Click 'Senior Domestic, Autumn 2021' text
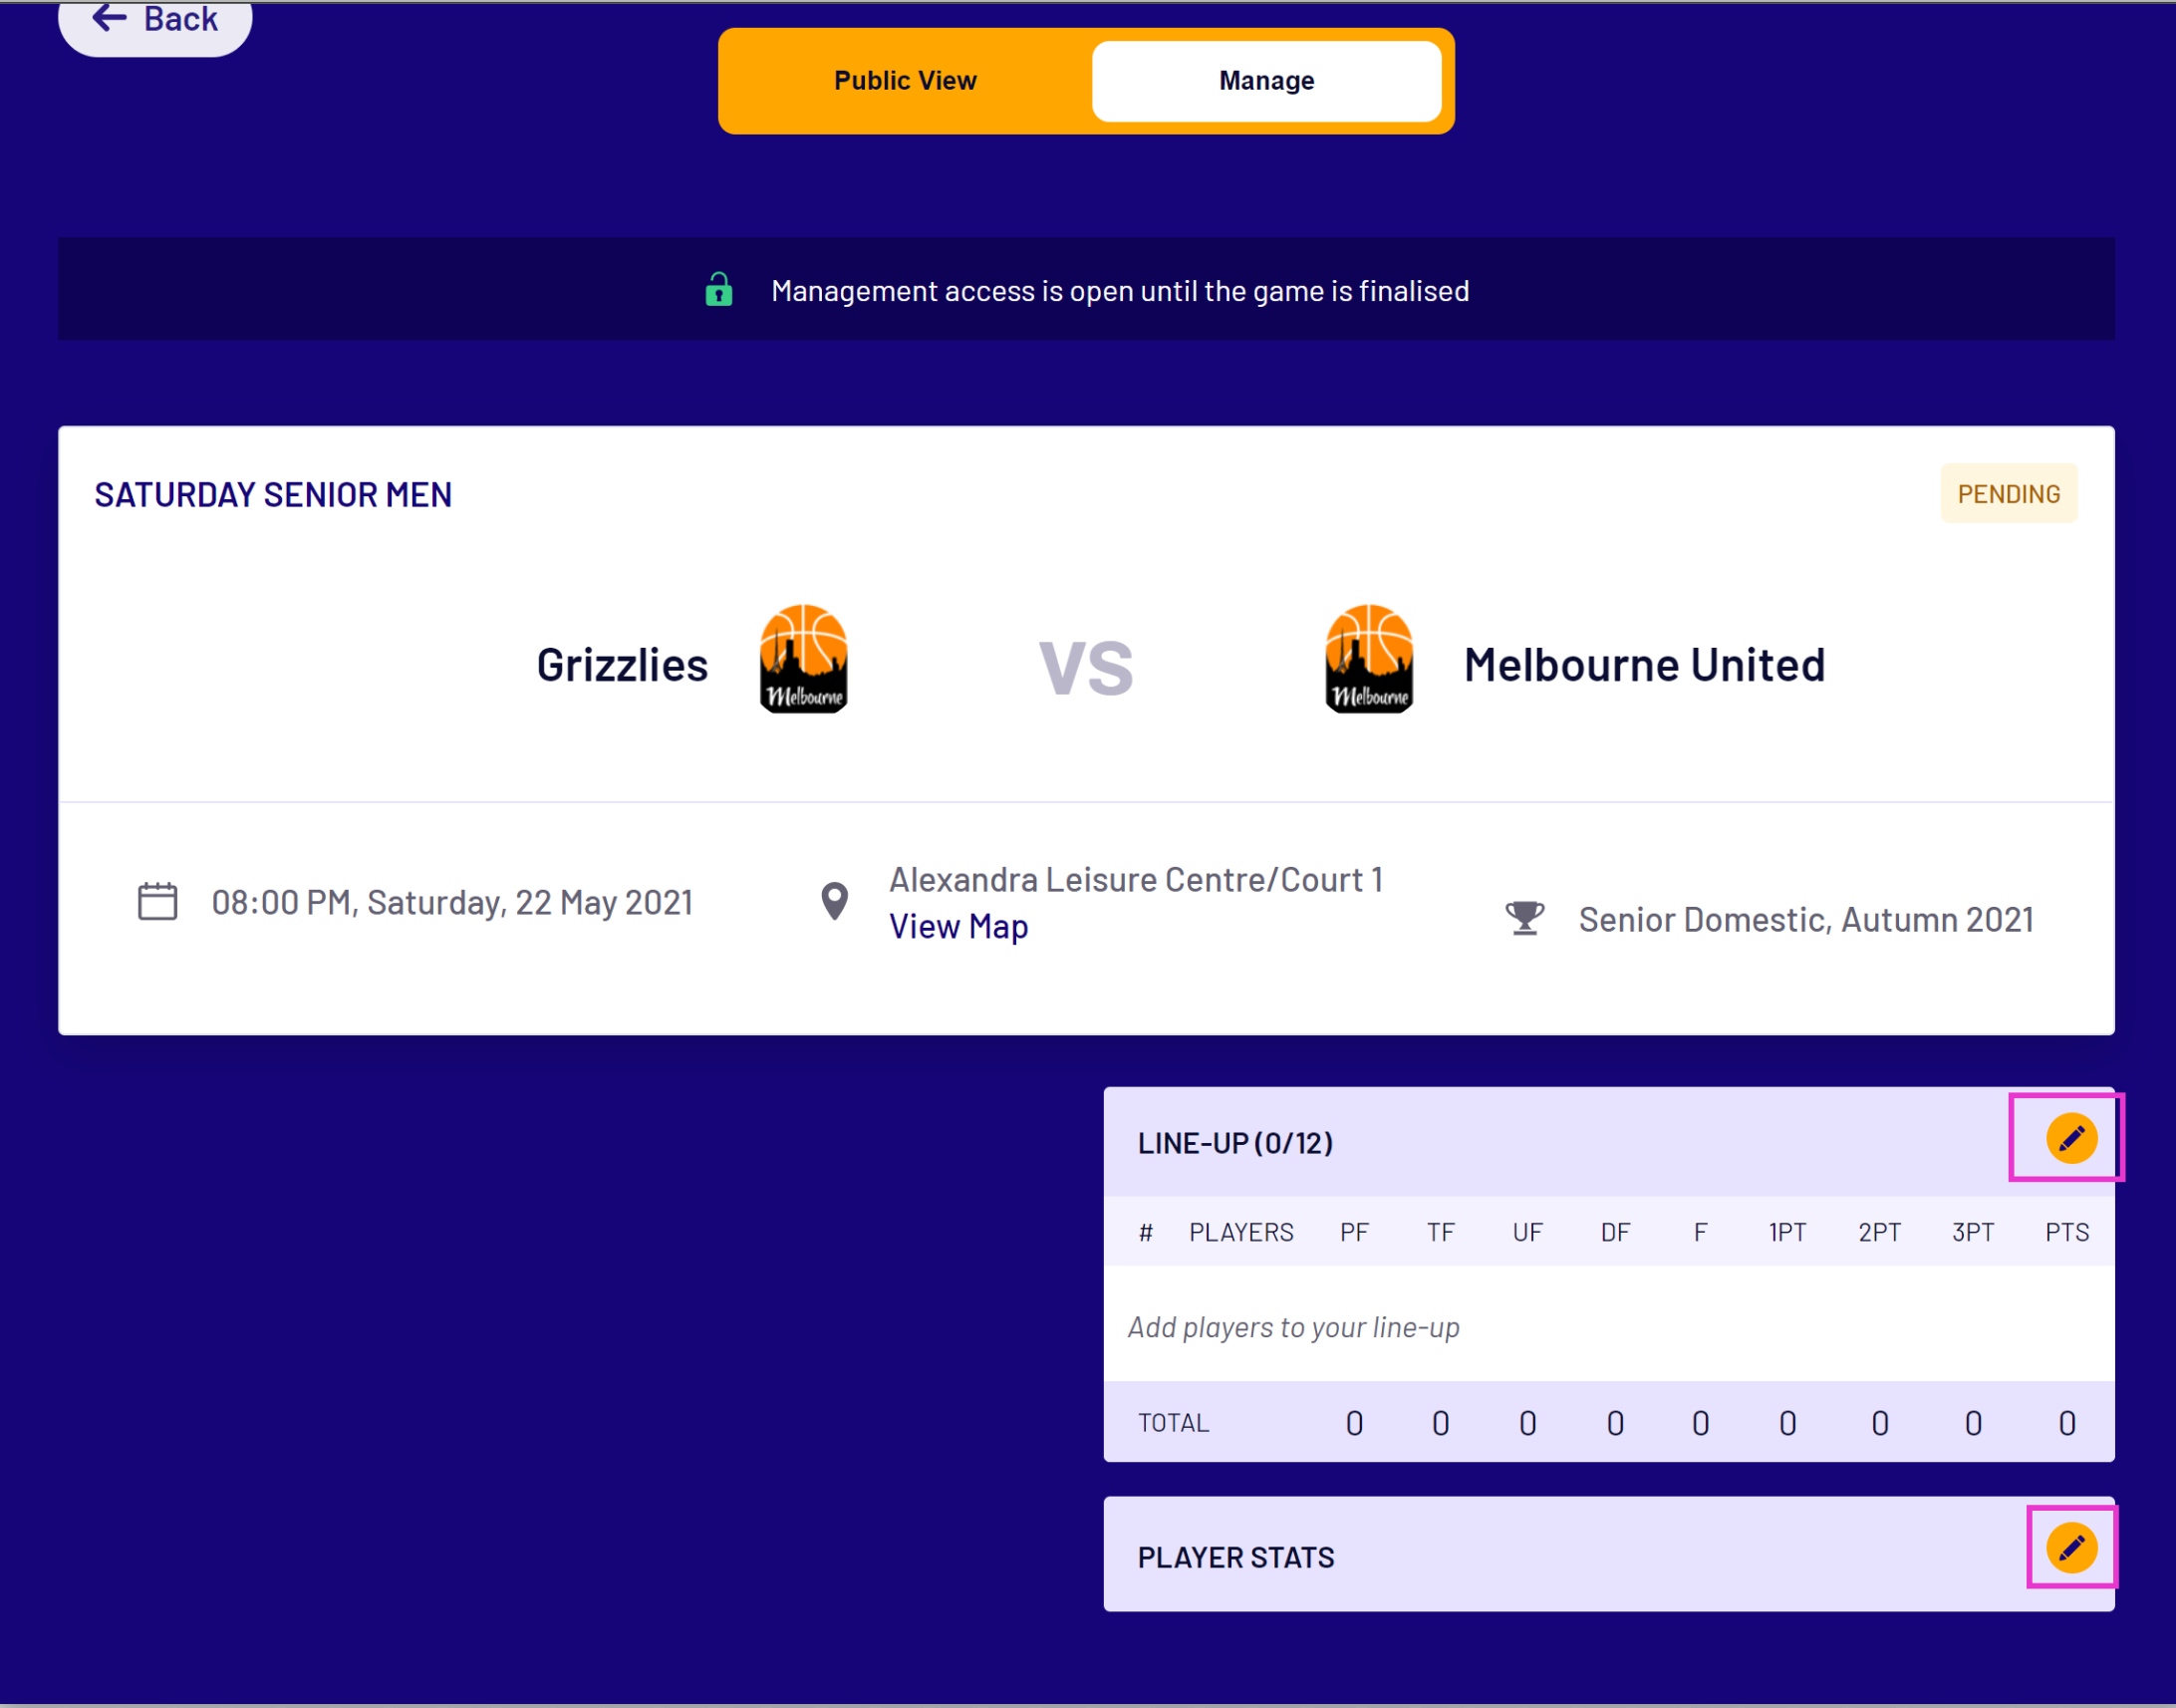Screen dimensions: 2176x1708 pos(1806,920)
